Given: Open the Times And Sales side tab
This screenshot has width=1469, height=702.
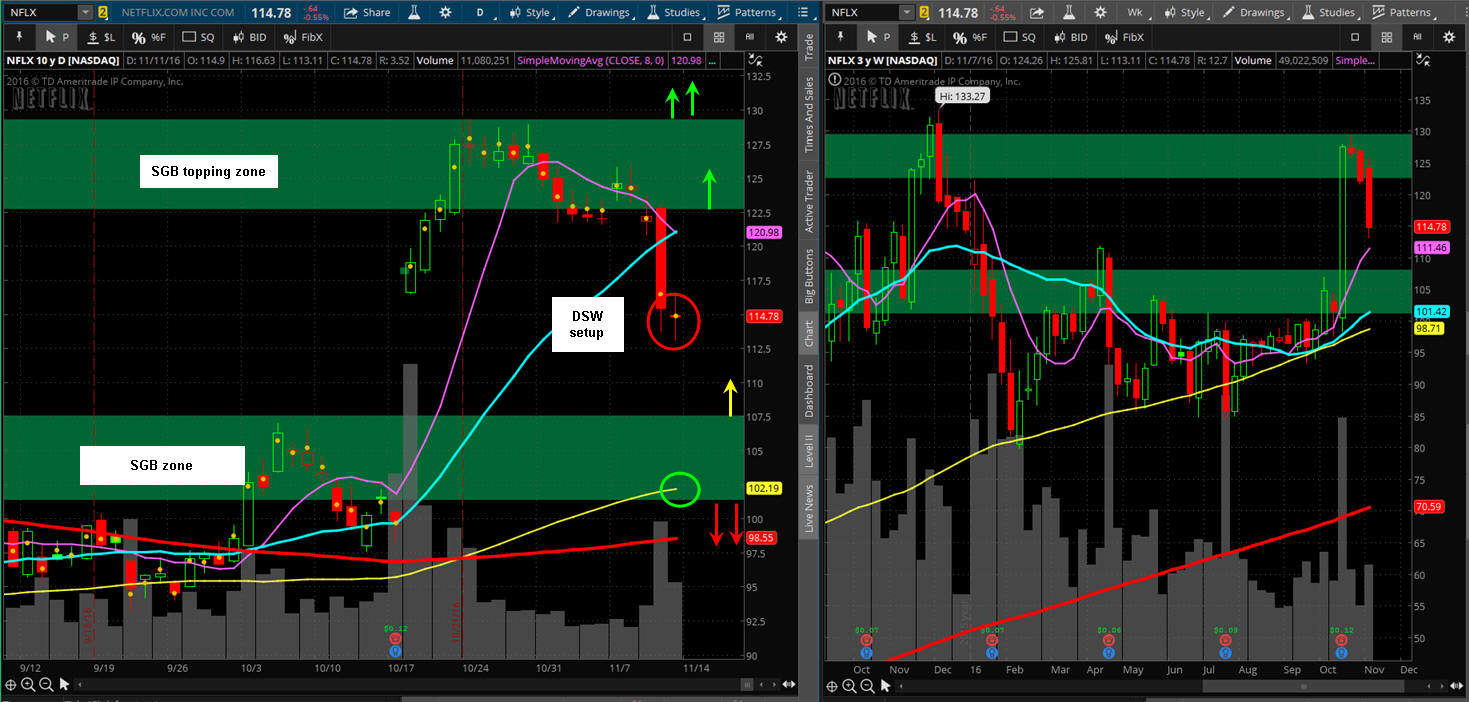Looking at the screenshot, I should point(810,112).
